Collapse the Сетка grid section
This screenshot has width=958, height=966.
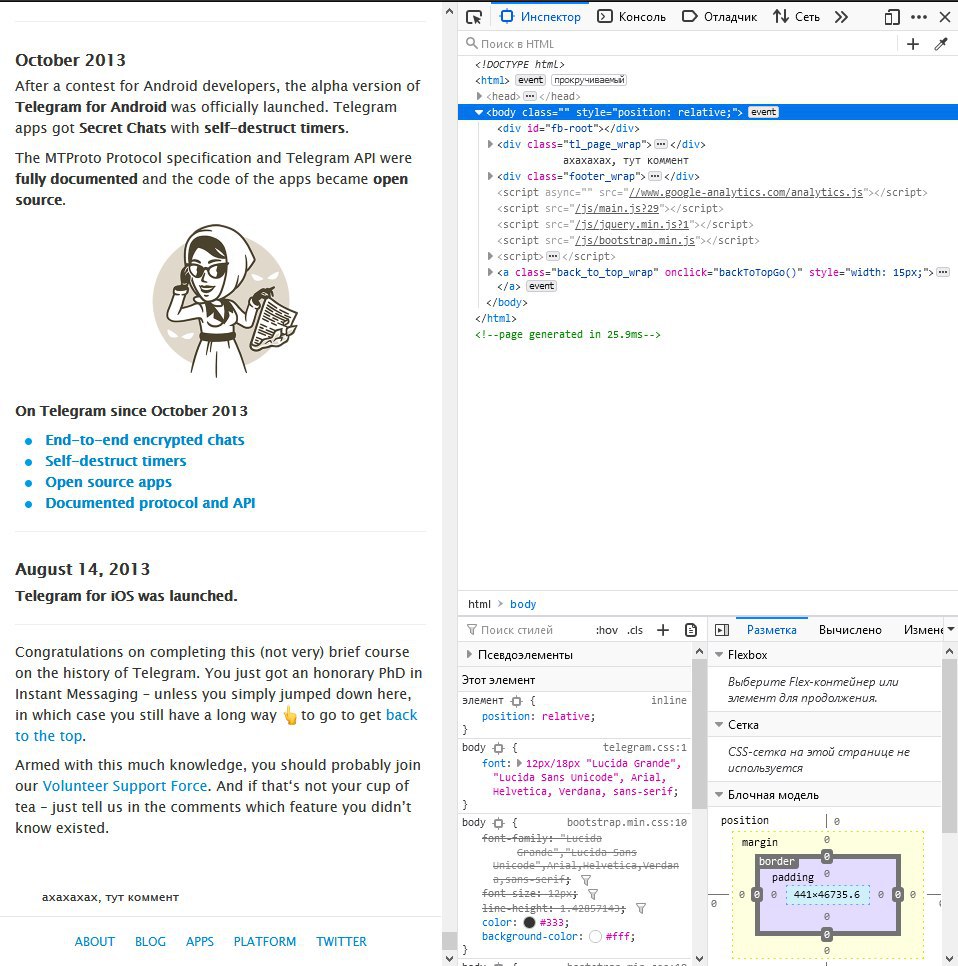pos(718,724)
